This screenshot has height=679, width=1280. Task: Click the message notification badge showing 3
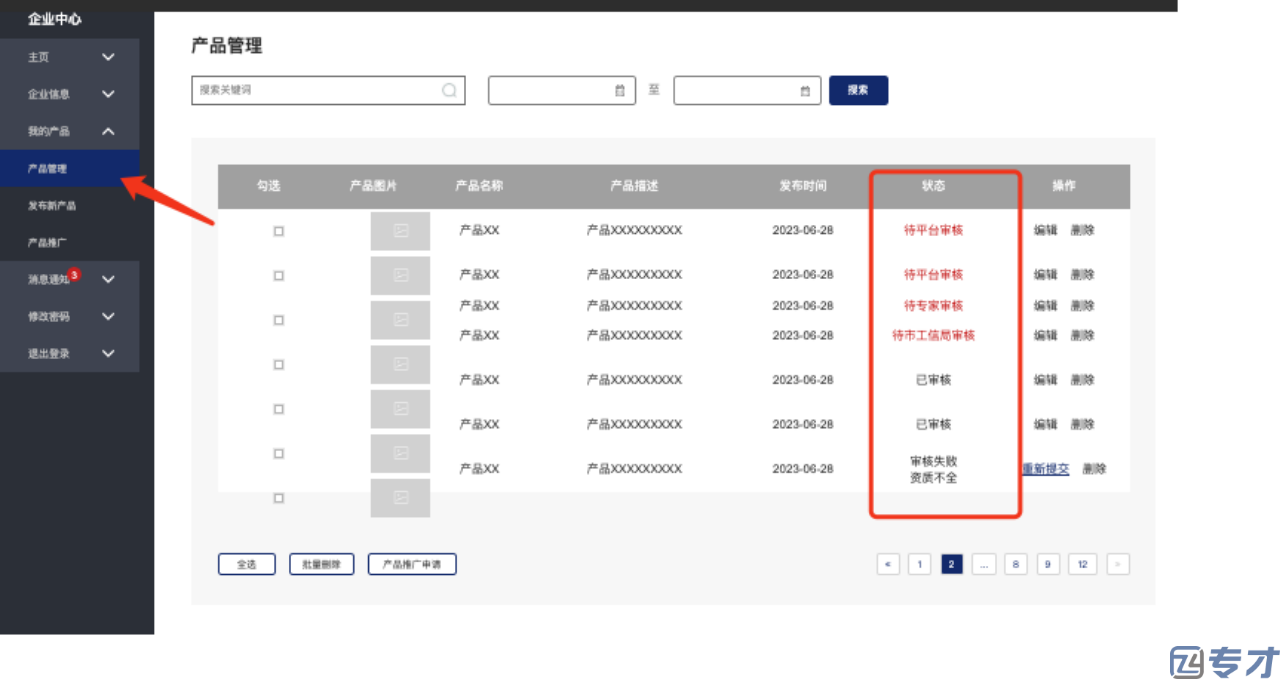[x=74, y=275]
